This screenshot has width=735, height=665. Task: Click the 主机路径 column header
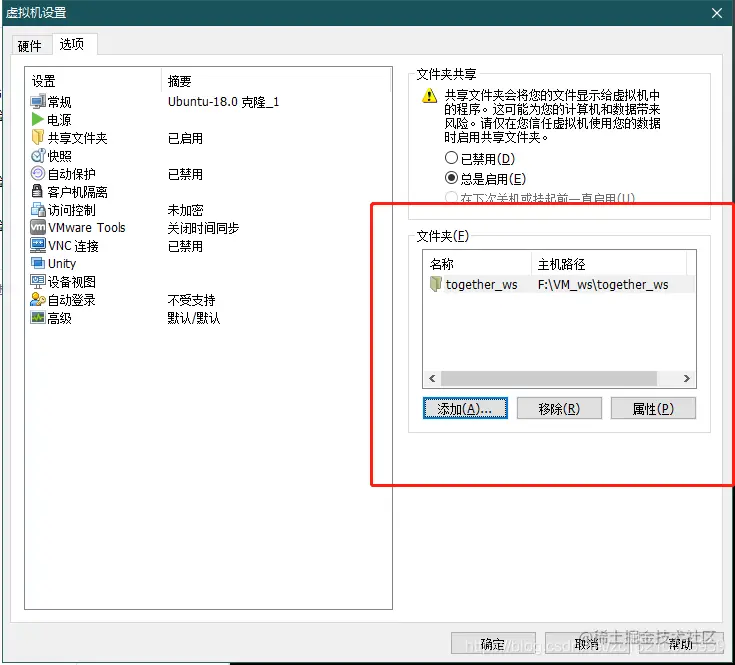tap(609, 263)
